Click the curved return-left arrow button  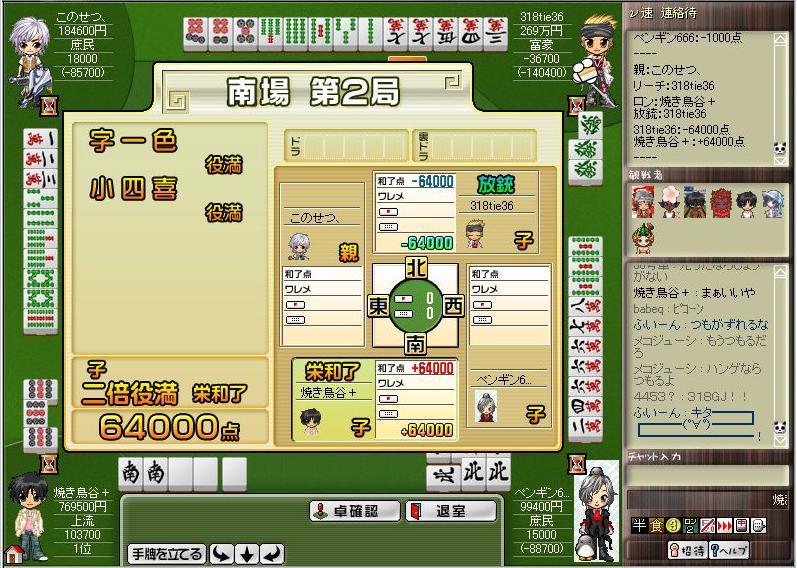tap(272, 554)
